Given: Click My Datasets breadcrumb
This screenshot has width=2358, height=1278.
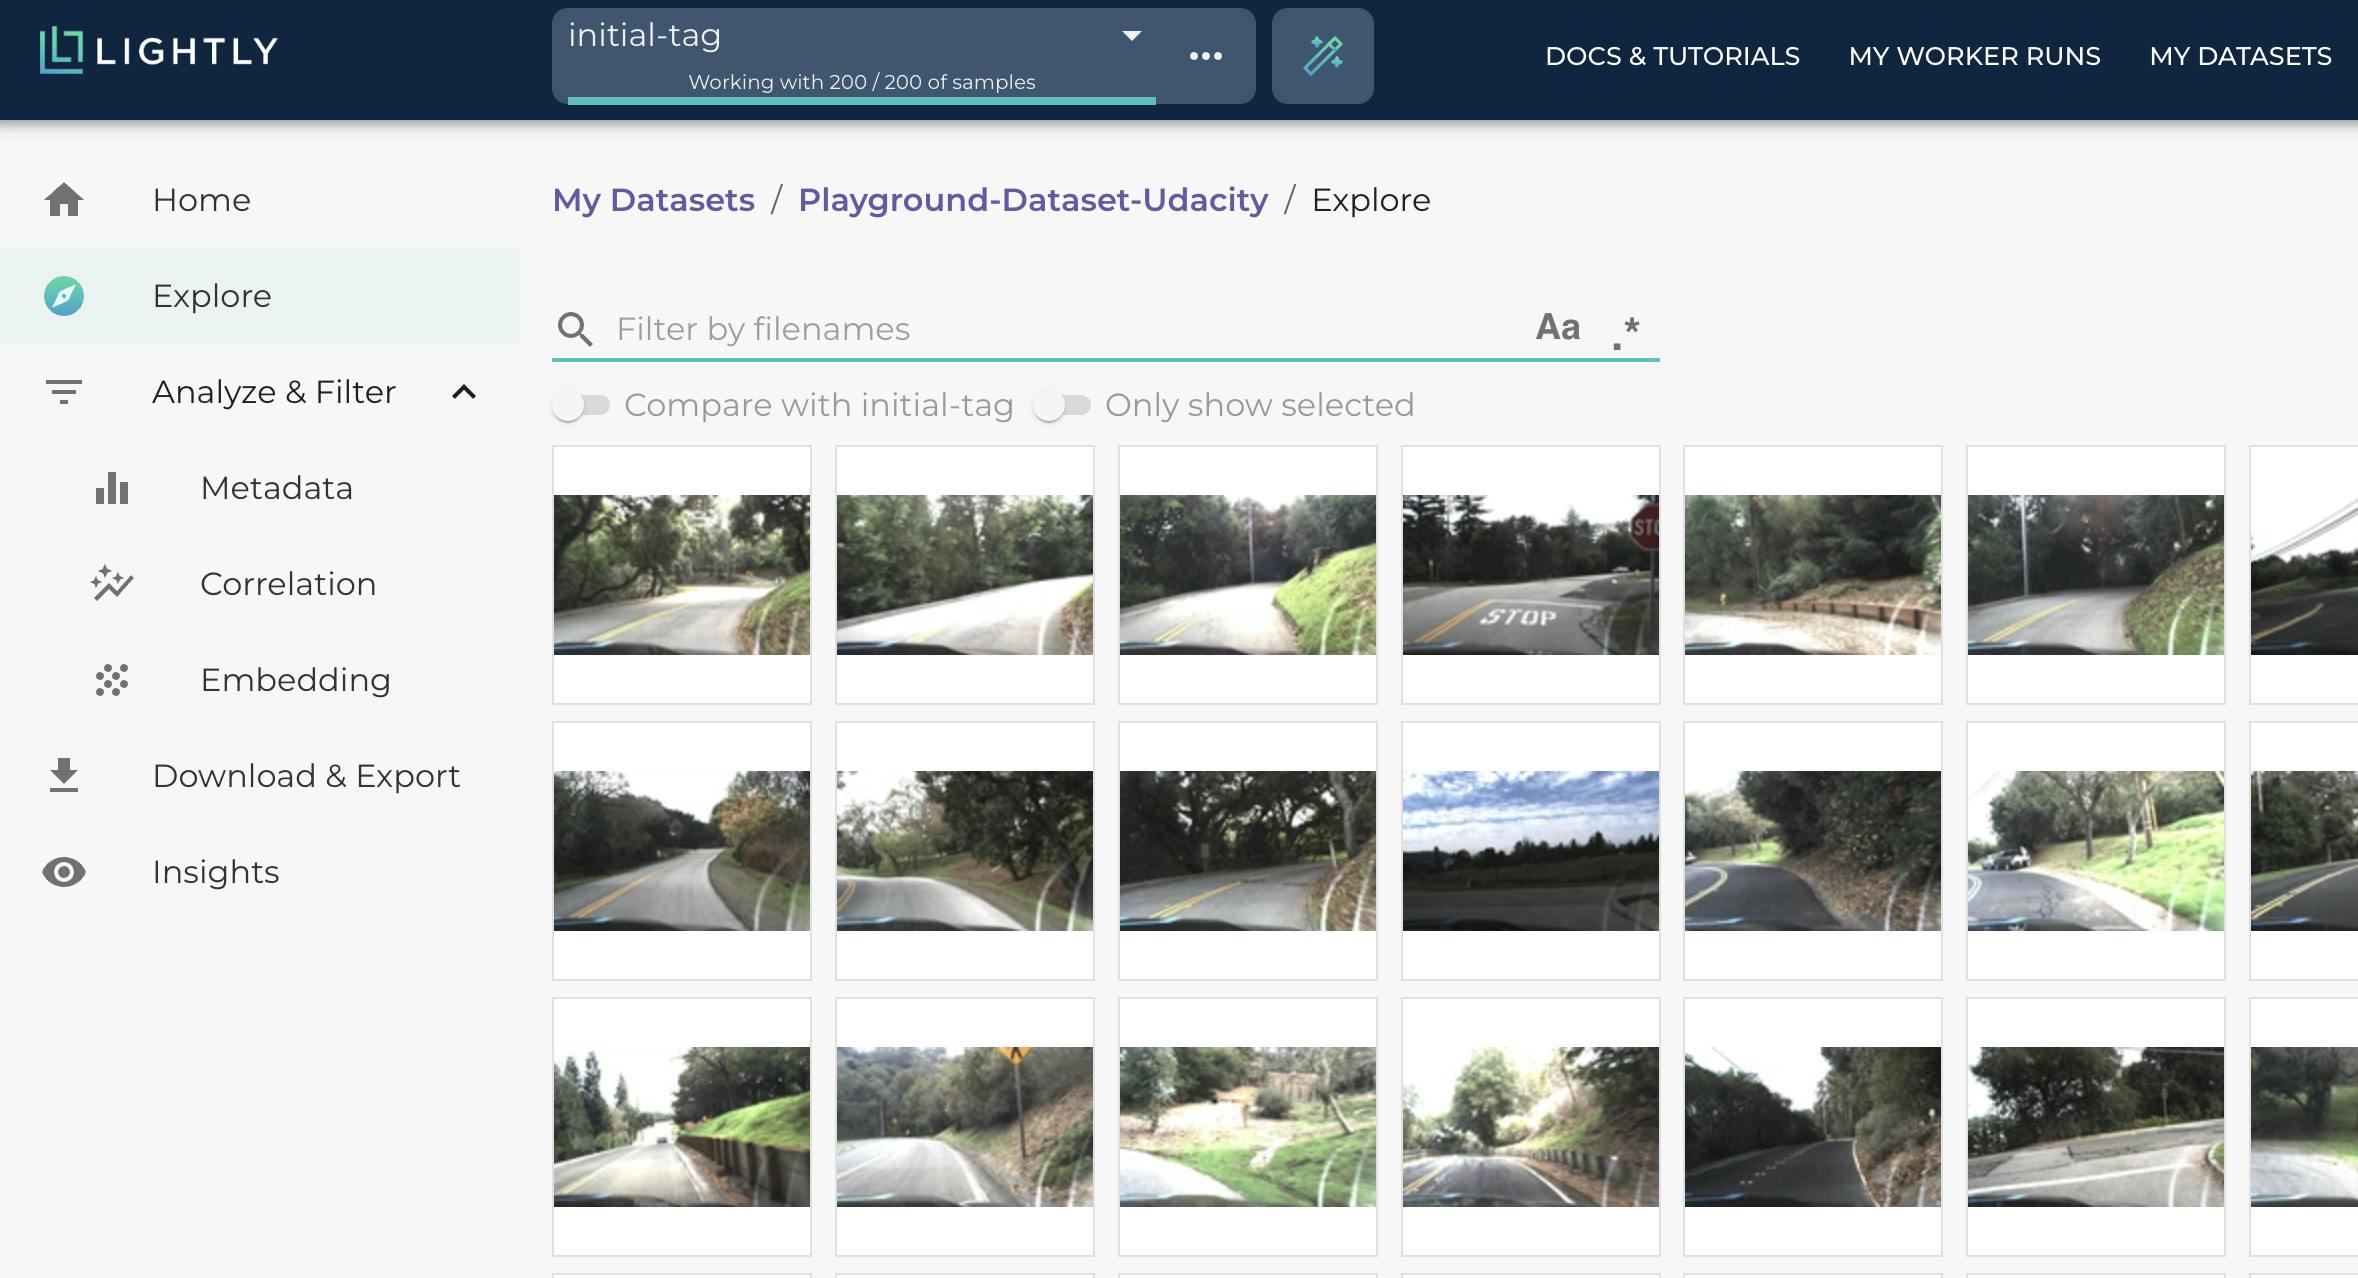Looking at the screenshot, I should tap(654, 200).
